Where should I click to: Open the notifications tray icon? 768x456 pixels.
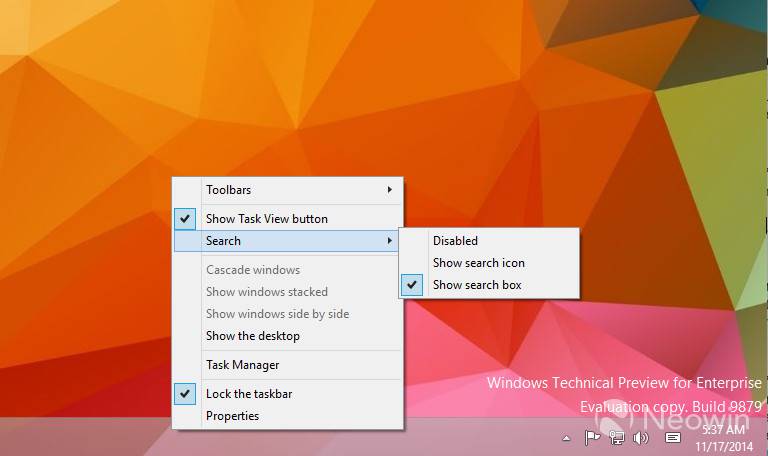click(673, 437)
